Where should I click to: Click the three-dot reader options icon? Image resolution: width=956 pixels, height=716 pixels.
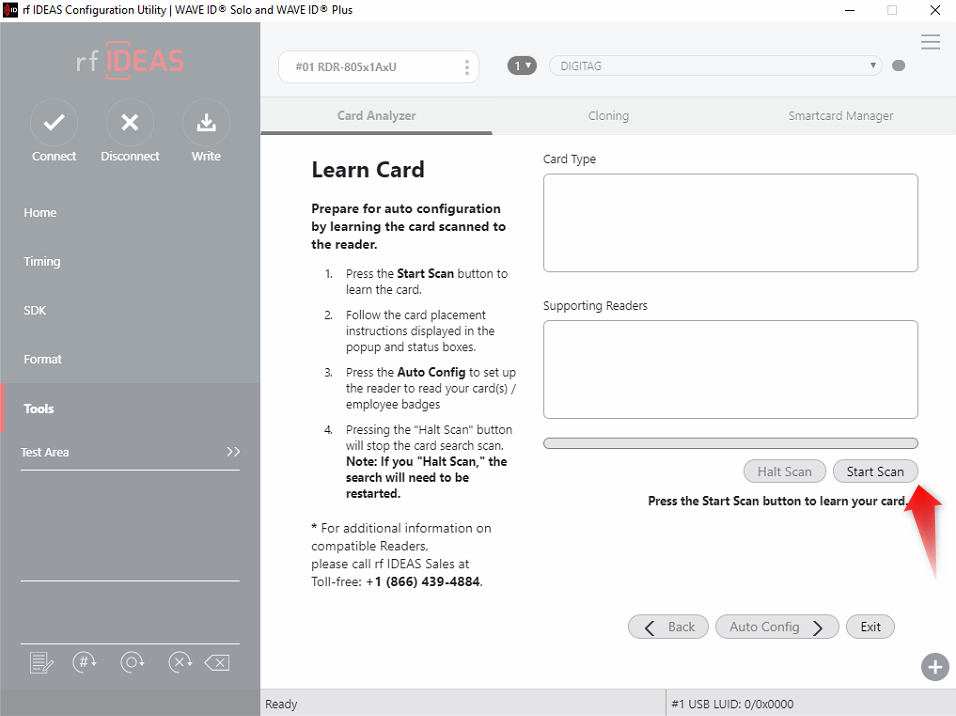click(467, 67)
